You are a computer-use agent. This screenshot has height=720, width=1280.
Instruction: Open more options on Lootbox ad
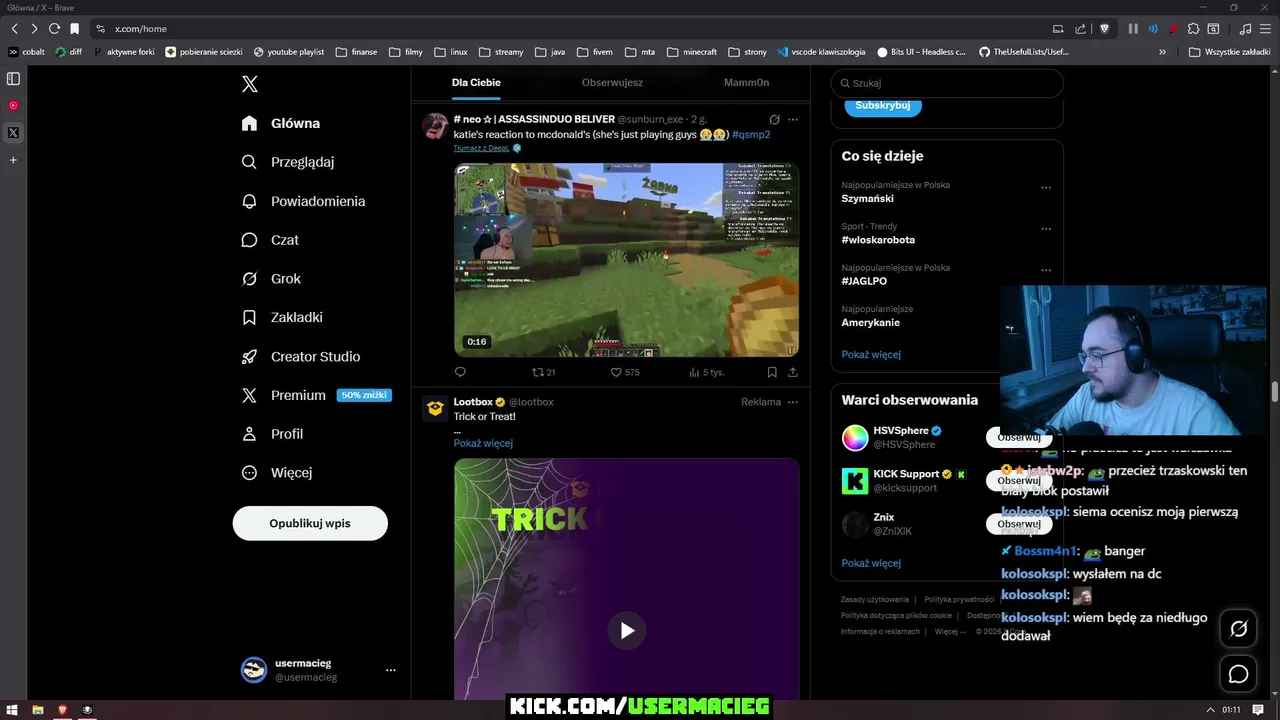tap(793, 402)
